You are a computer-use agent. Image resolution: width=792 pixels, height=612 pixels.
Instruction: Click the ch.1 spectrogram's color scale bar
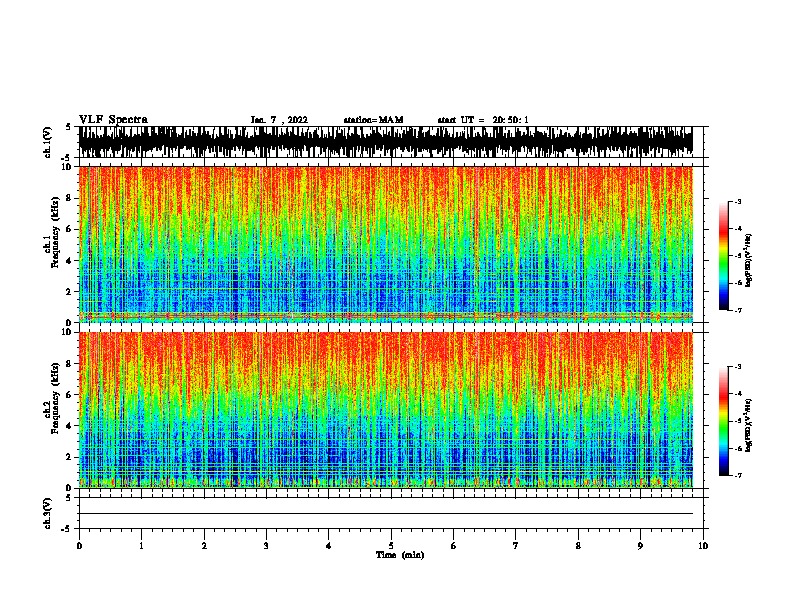point(723,256)
